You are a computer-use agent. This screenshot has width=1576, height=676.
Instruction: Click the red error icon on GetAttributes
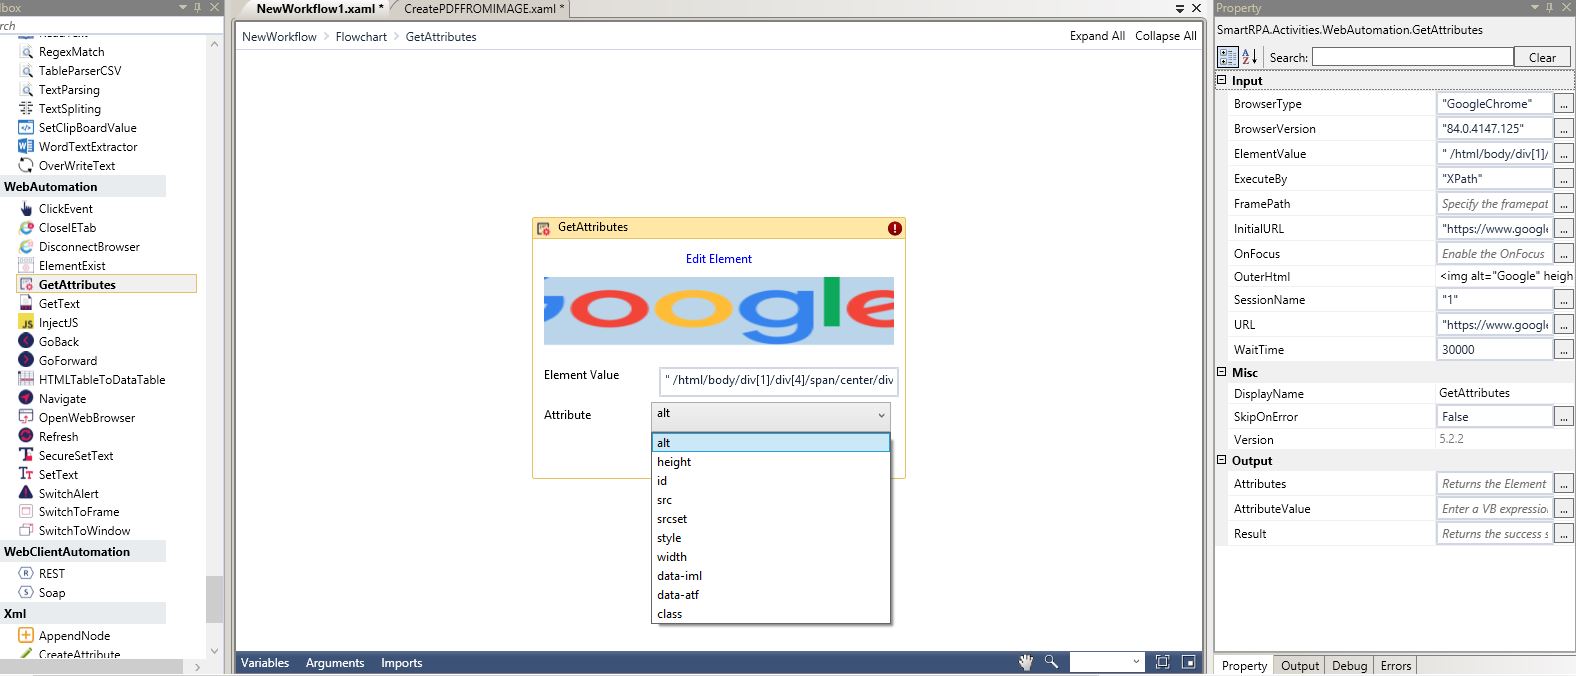(x=894, y=228)
